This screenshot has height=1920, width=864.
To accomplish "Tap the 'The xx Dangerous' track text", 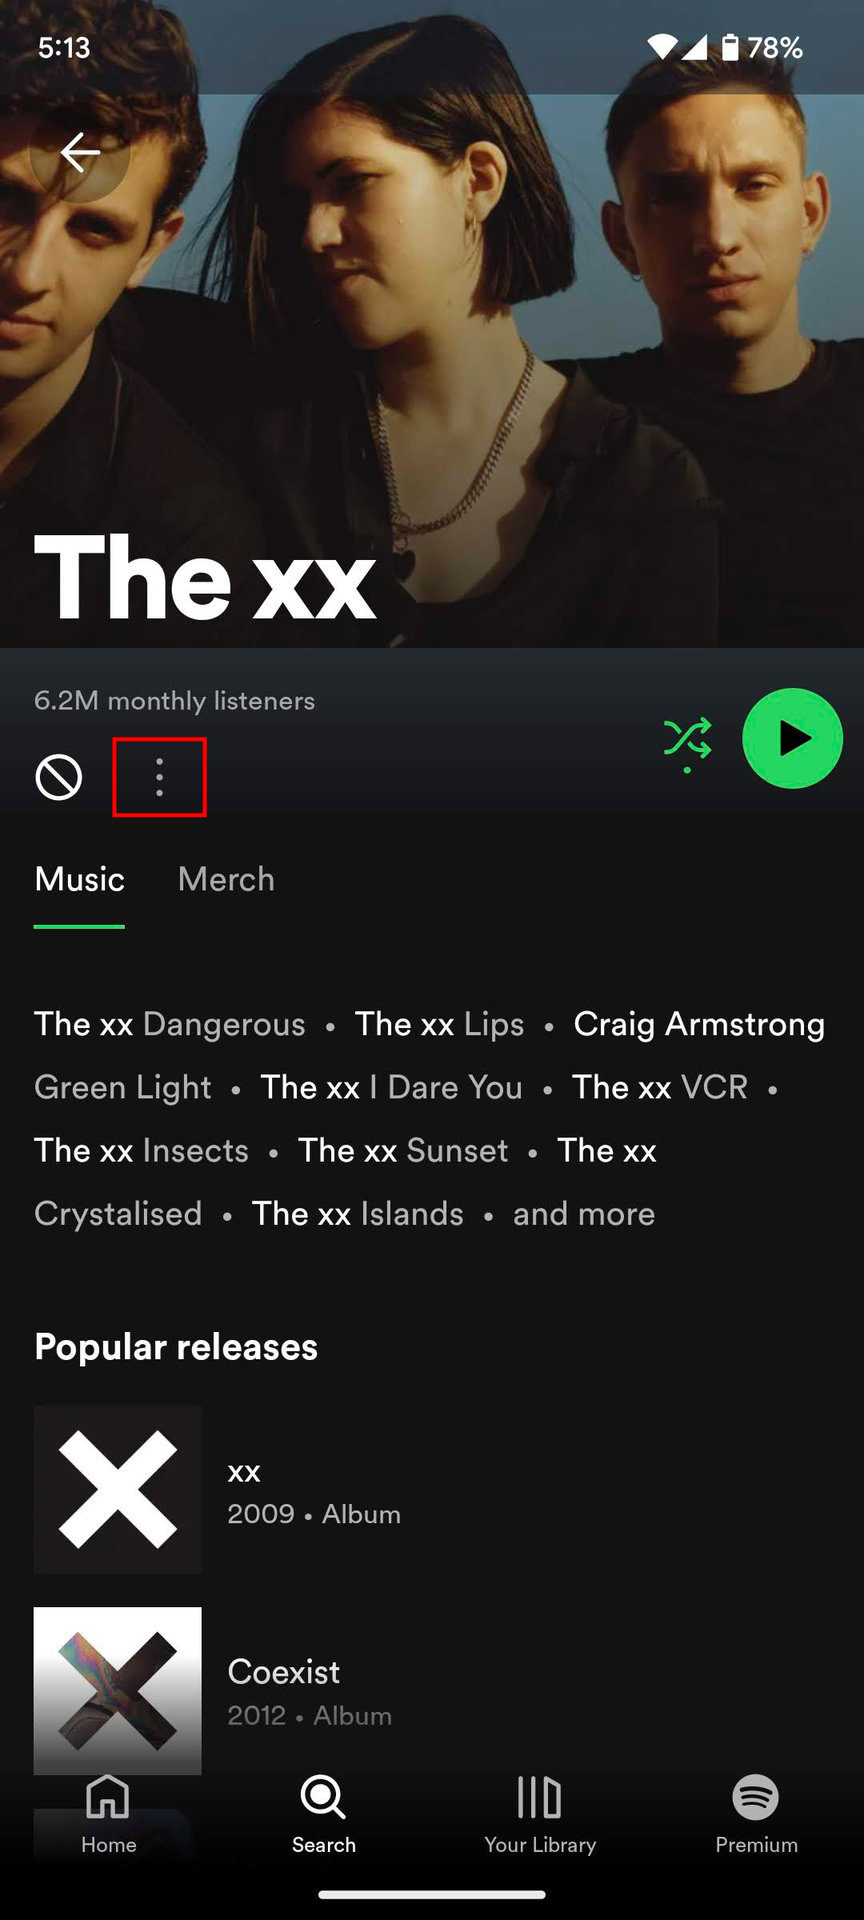I will 170,1024.
